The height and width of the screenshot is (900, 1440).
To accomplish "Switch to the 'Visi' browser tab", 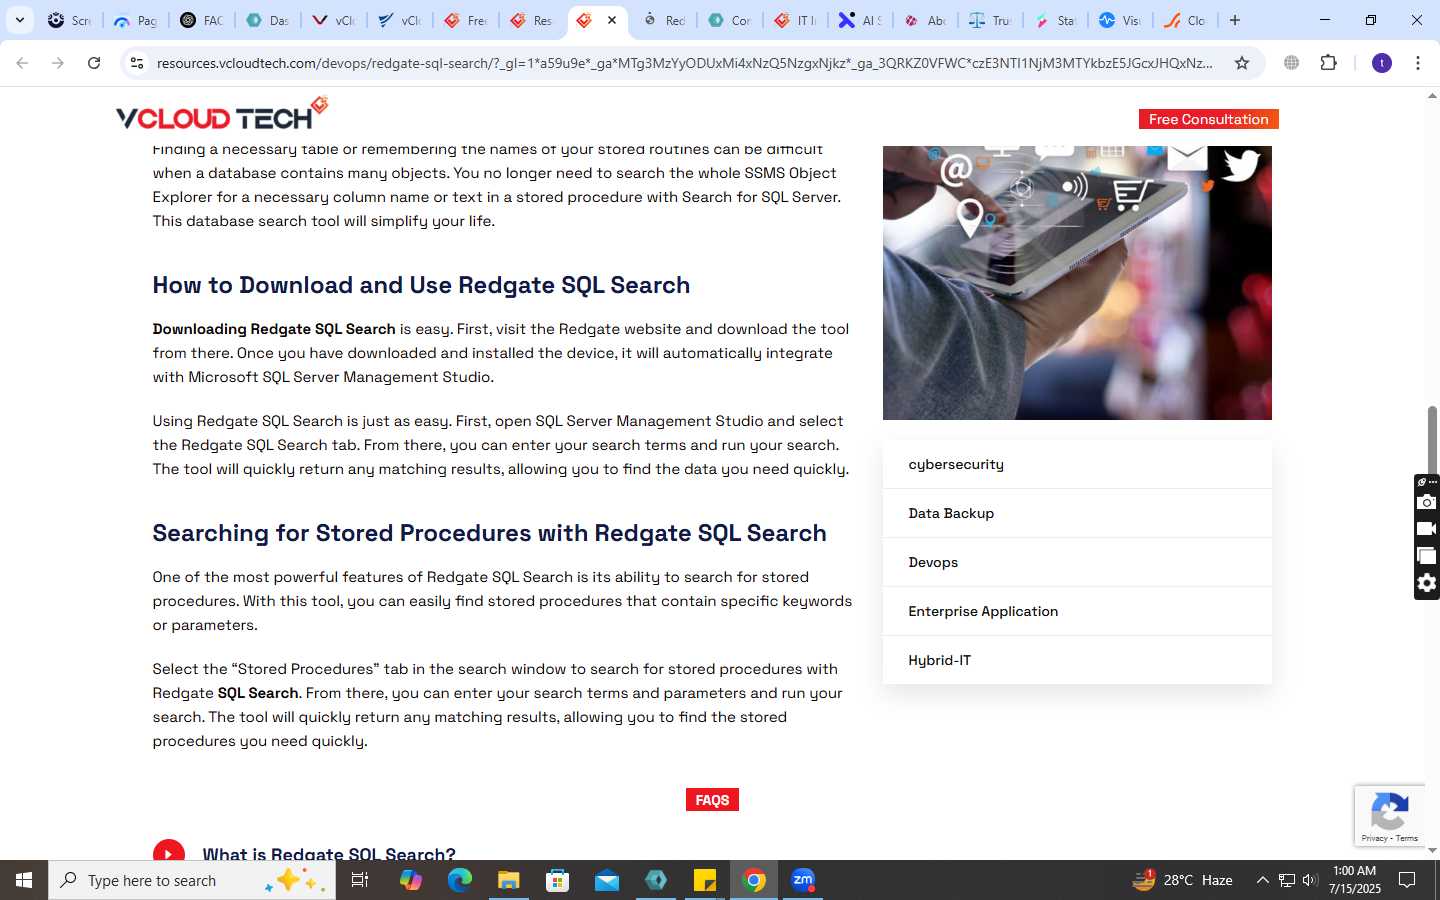I will coord(1119,20).
